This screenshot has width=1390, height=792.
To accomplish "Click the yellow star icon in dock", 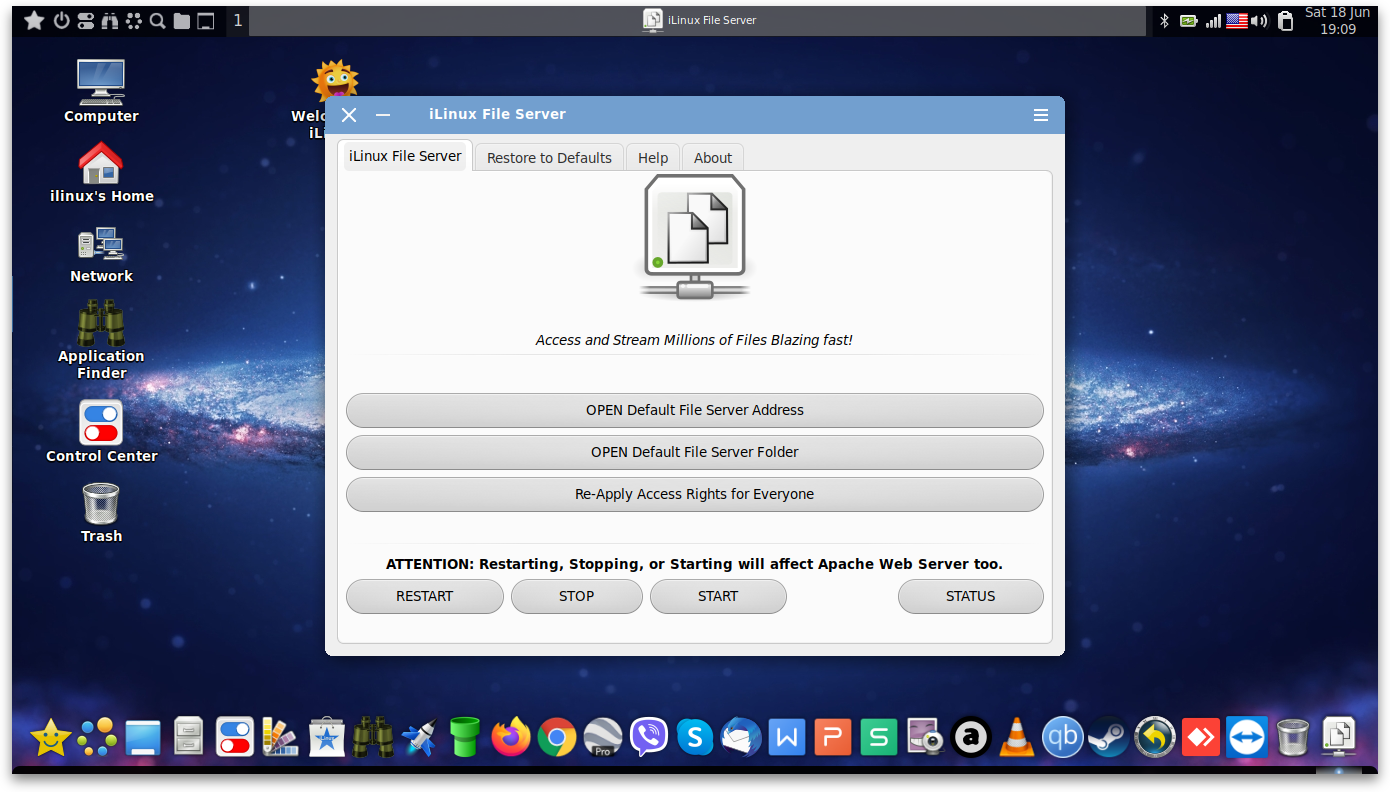I will click(x=50, y=739).
